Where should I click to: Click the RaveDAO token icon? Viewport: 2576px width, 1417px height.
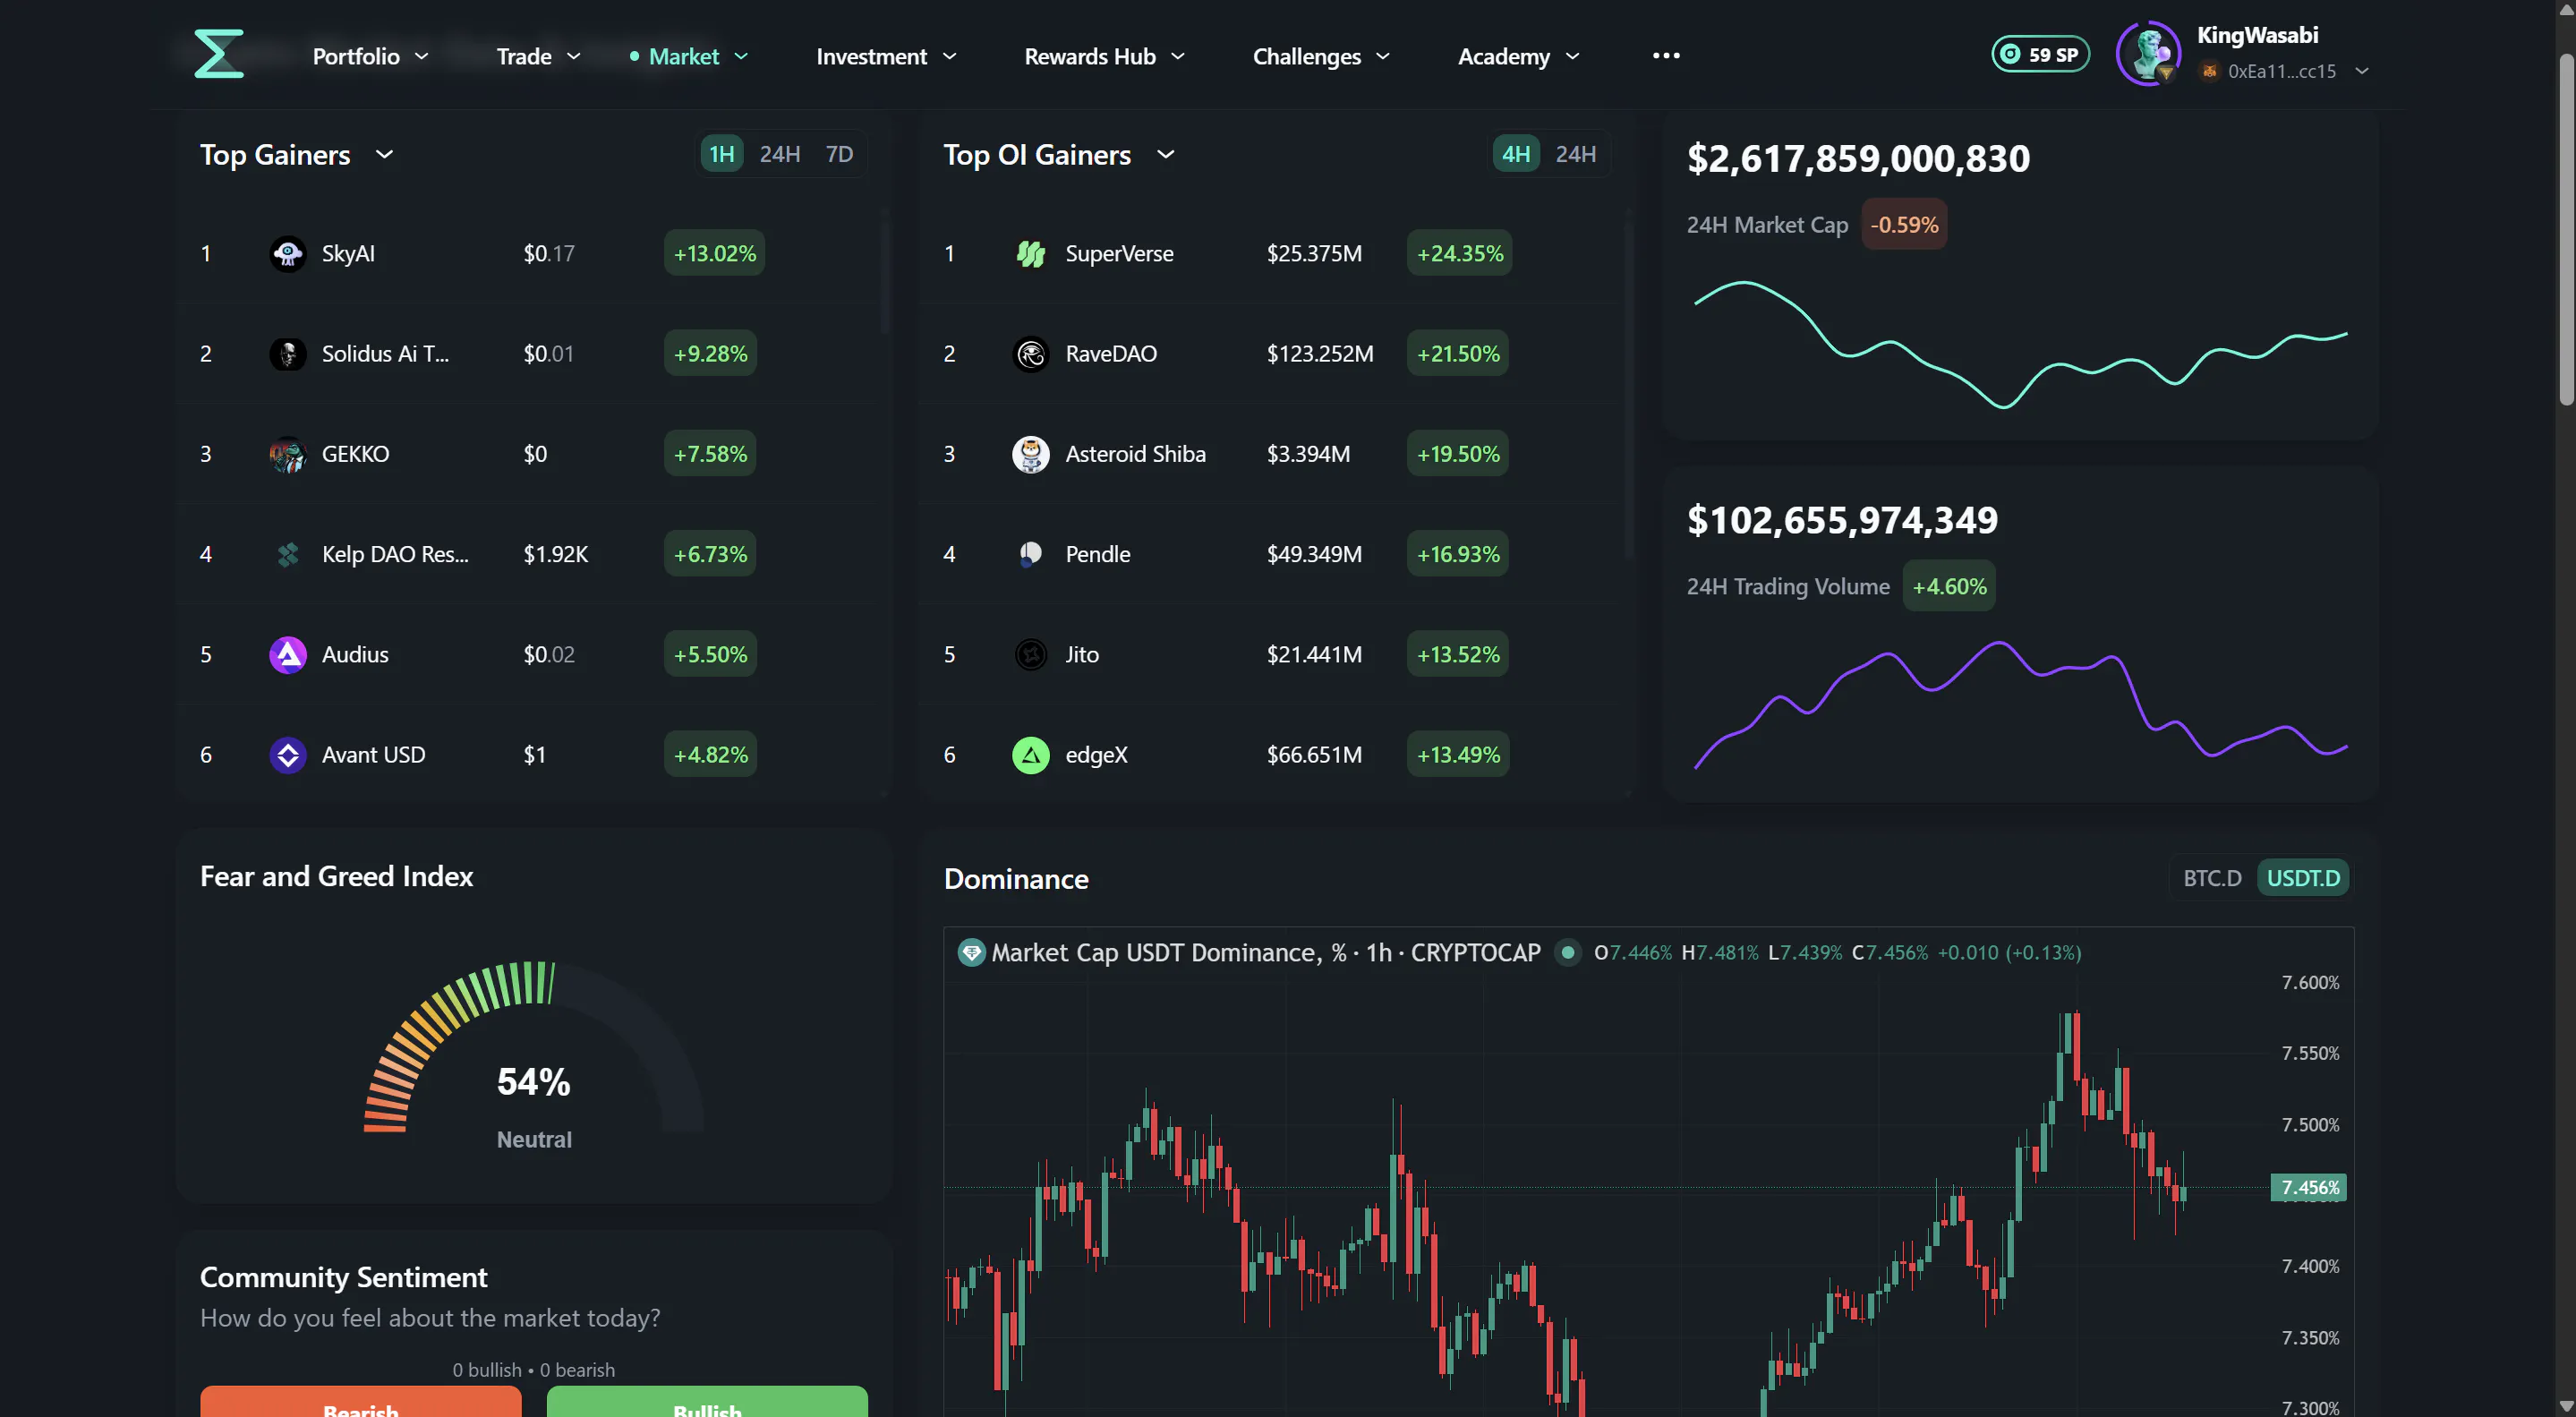pyautogui.click(x=1031, y=353)
